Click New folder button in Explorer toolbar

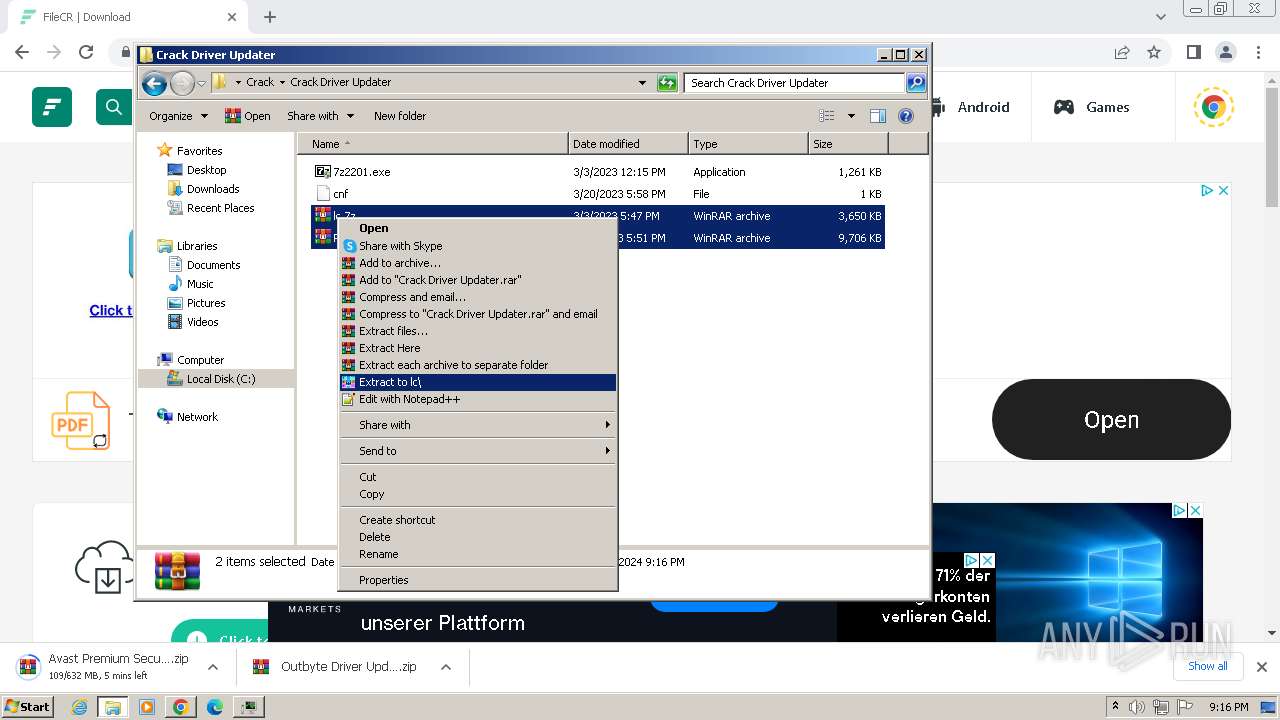click(400, 116)
